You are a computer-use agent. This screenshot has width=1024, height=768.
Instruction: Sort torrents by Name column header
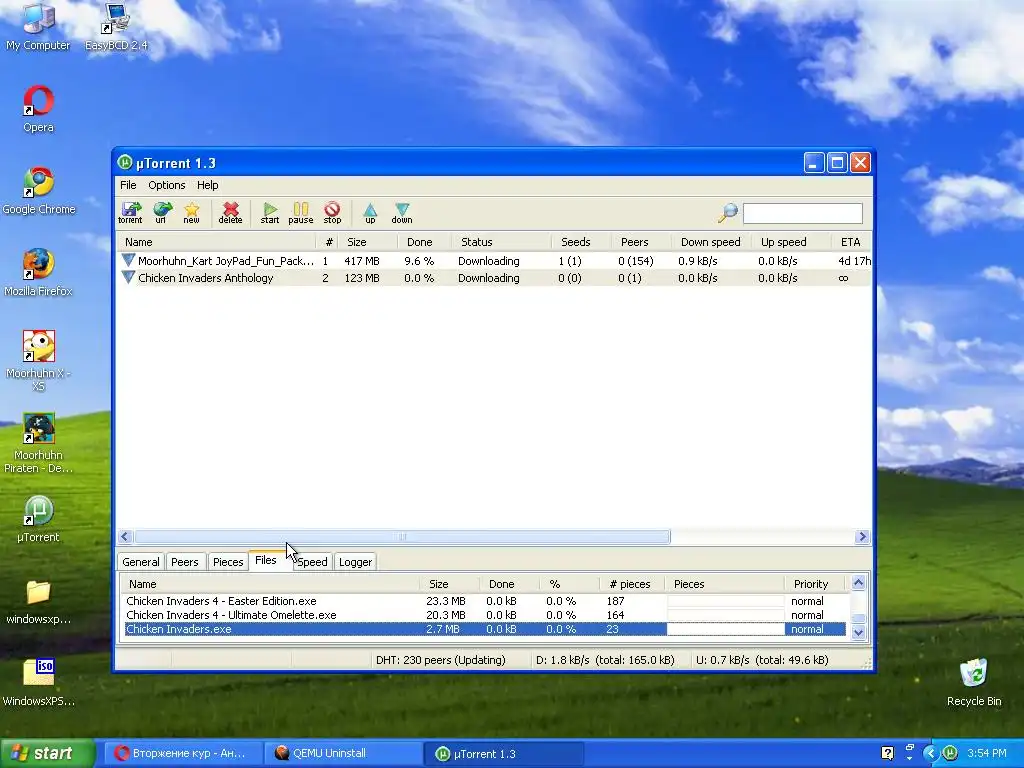coord(216,242)
